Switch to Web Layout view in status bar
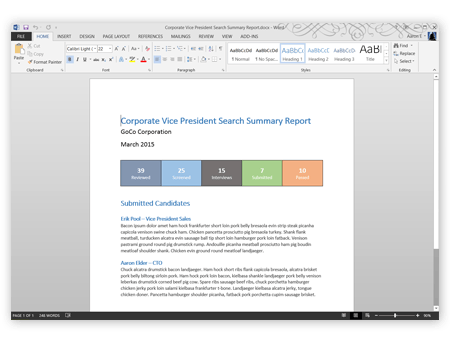Image resolution: width=450 pixels, height=360 pixels. [367, 315]
